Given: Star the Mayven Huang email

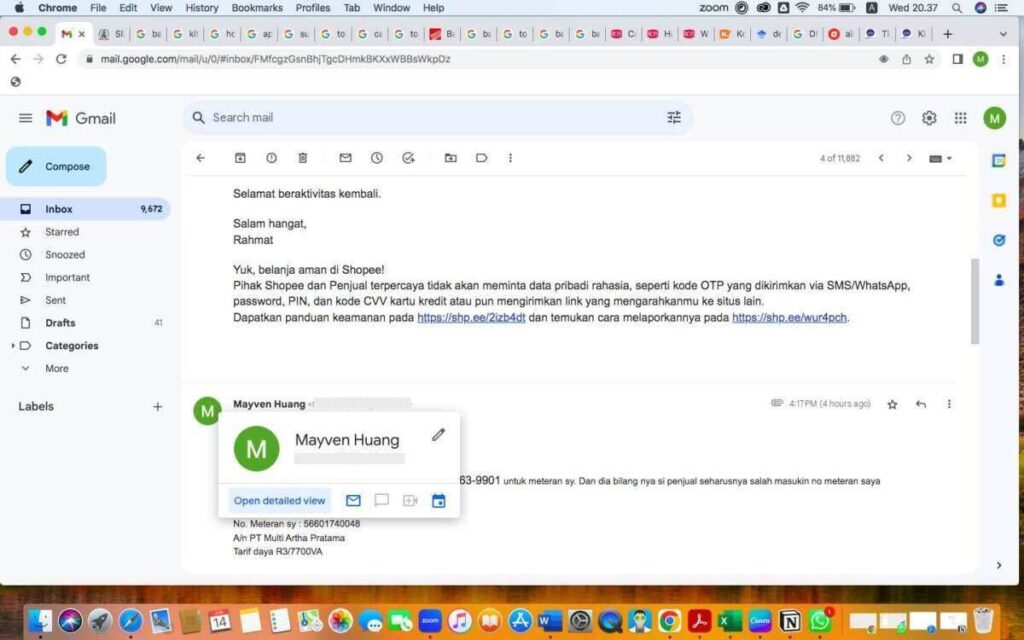Looking at the screenshot, I should point(891,403).
